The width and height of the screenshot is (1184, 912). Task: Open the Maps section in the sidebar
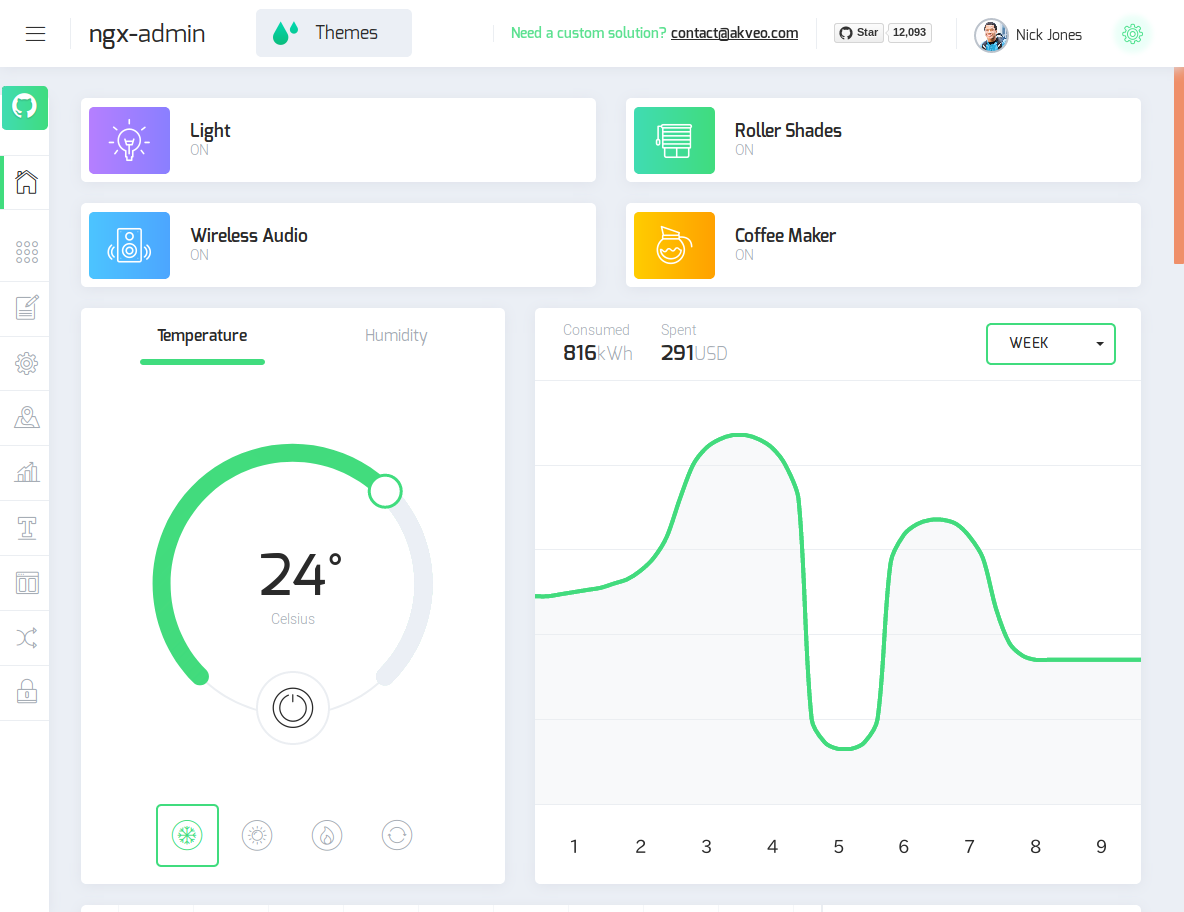tap(25, 417)
